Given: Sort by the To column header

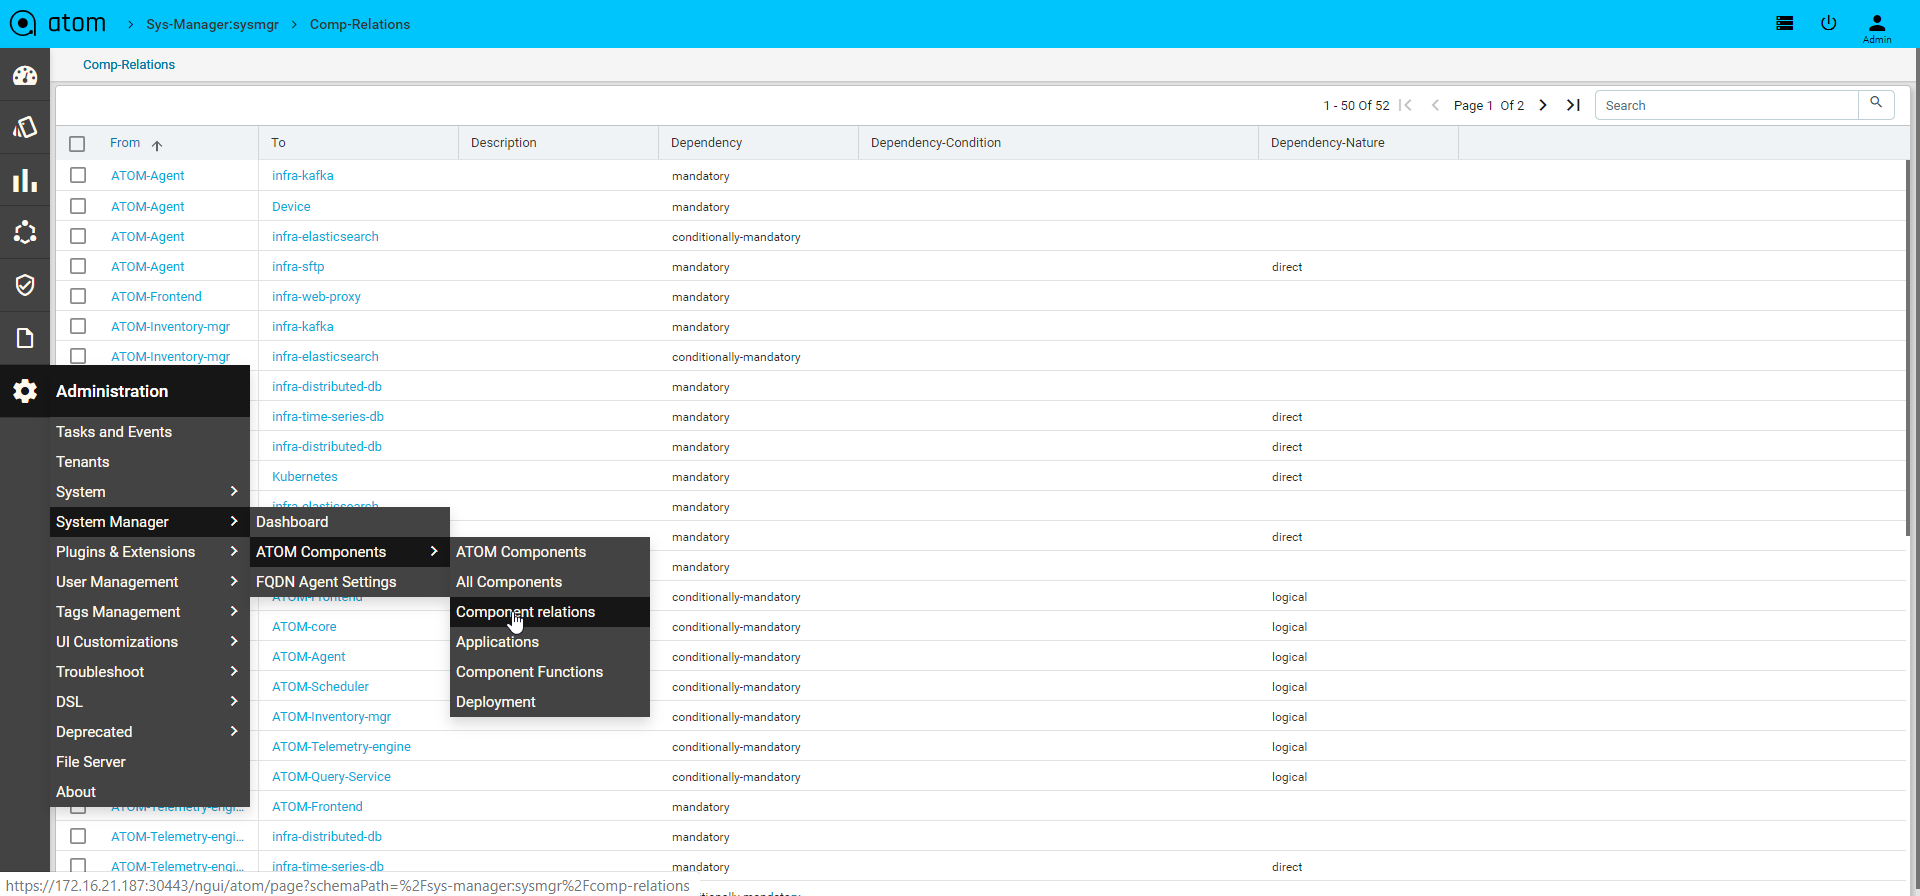Looking at the screenshot, I should coord(278,143).
